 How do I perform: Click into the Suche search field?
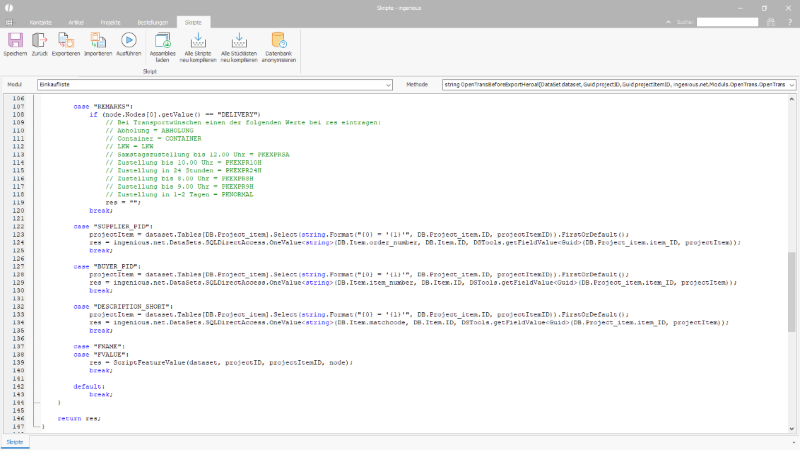[728, 22]
